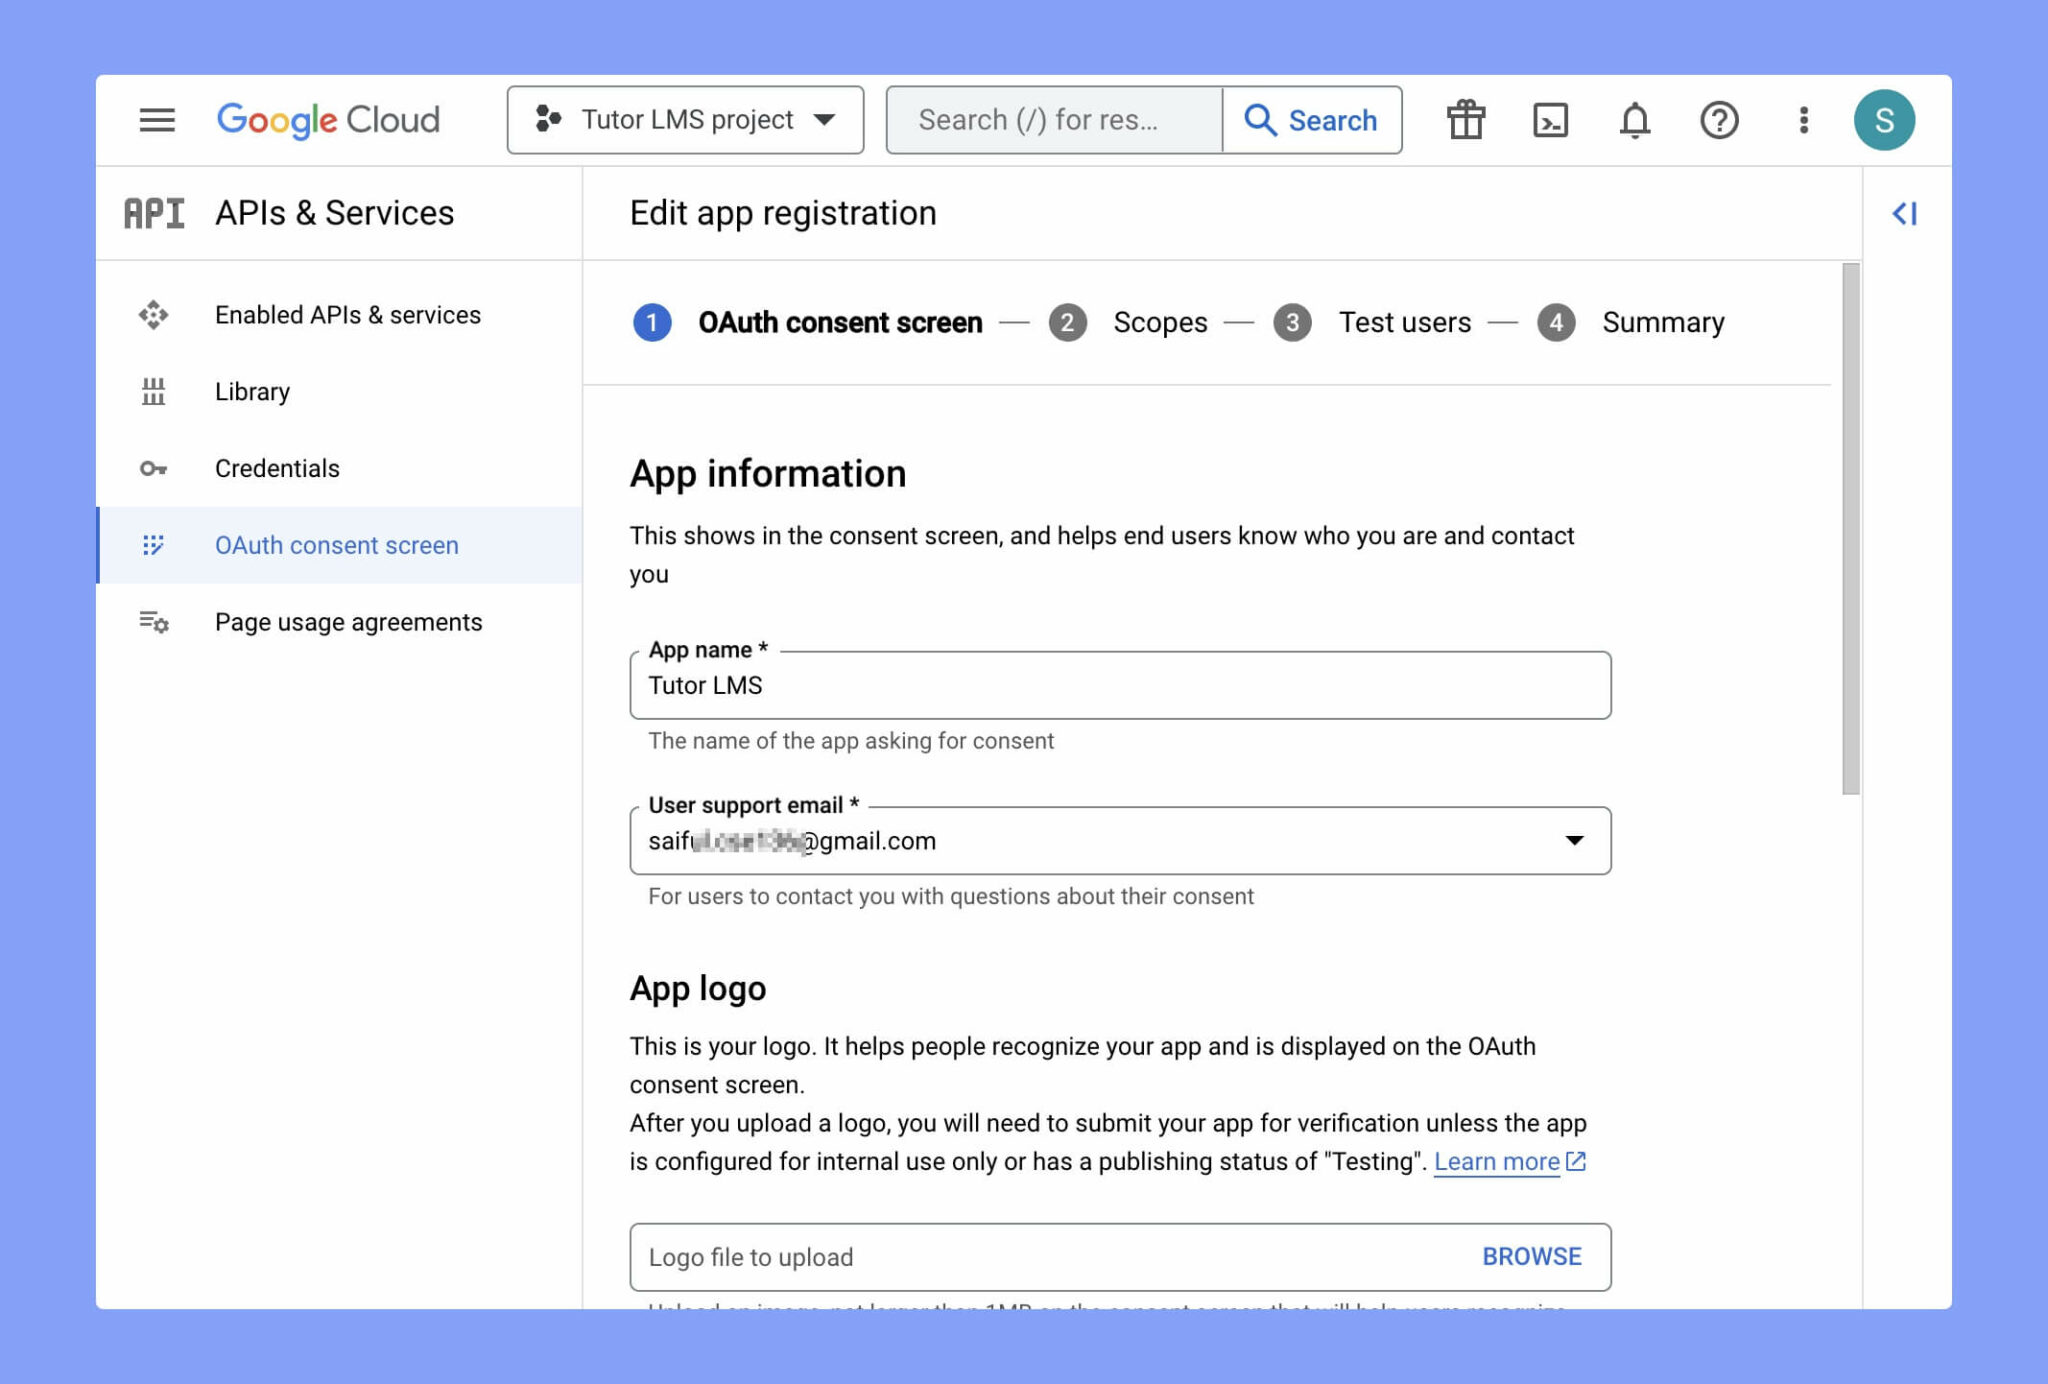Select OAuth consent screen in sidebar
The image size is (2048, 1384).
pyautogui.click(x=337, y=545)
